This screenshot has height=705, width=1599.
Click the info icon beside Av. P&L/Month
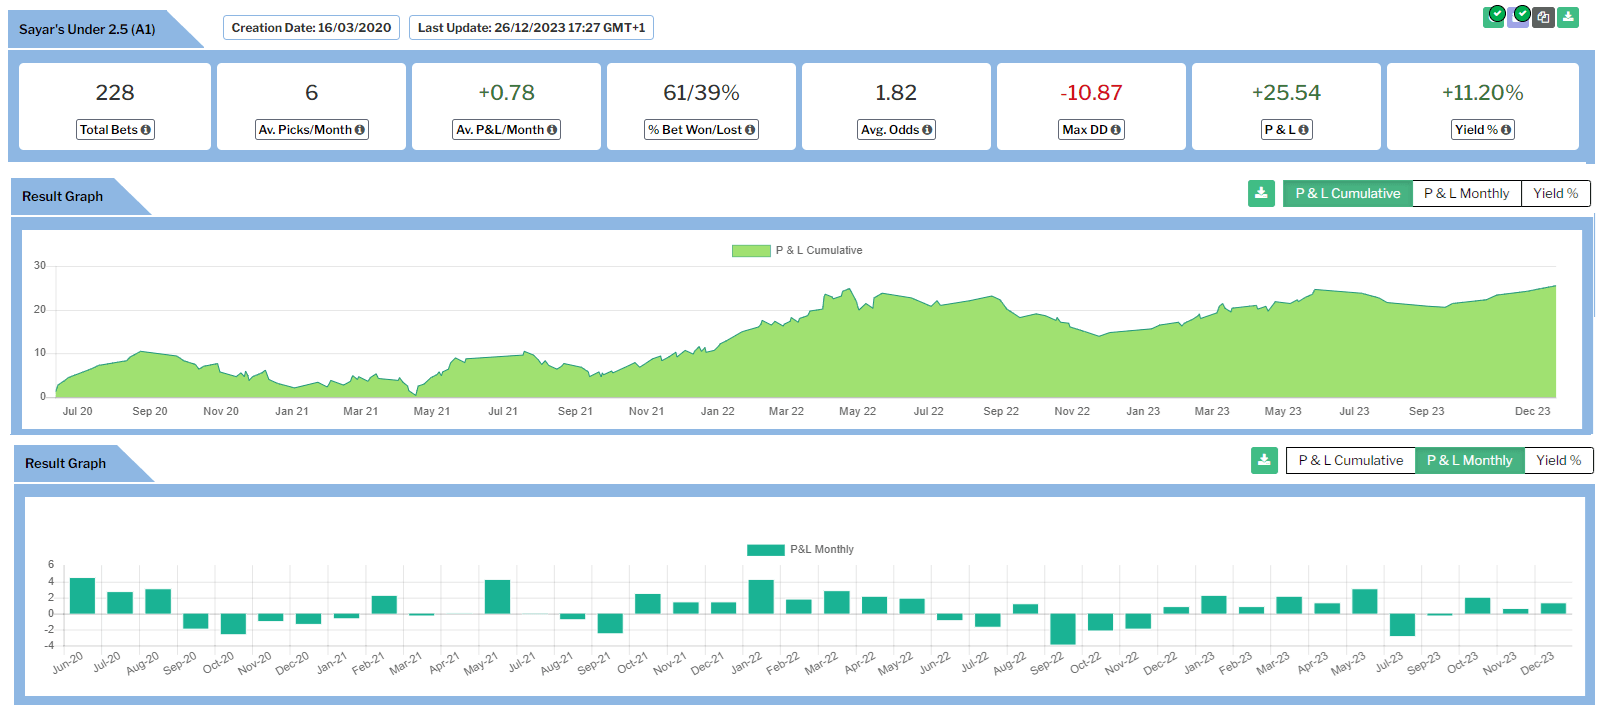point(552,130)
